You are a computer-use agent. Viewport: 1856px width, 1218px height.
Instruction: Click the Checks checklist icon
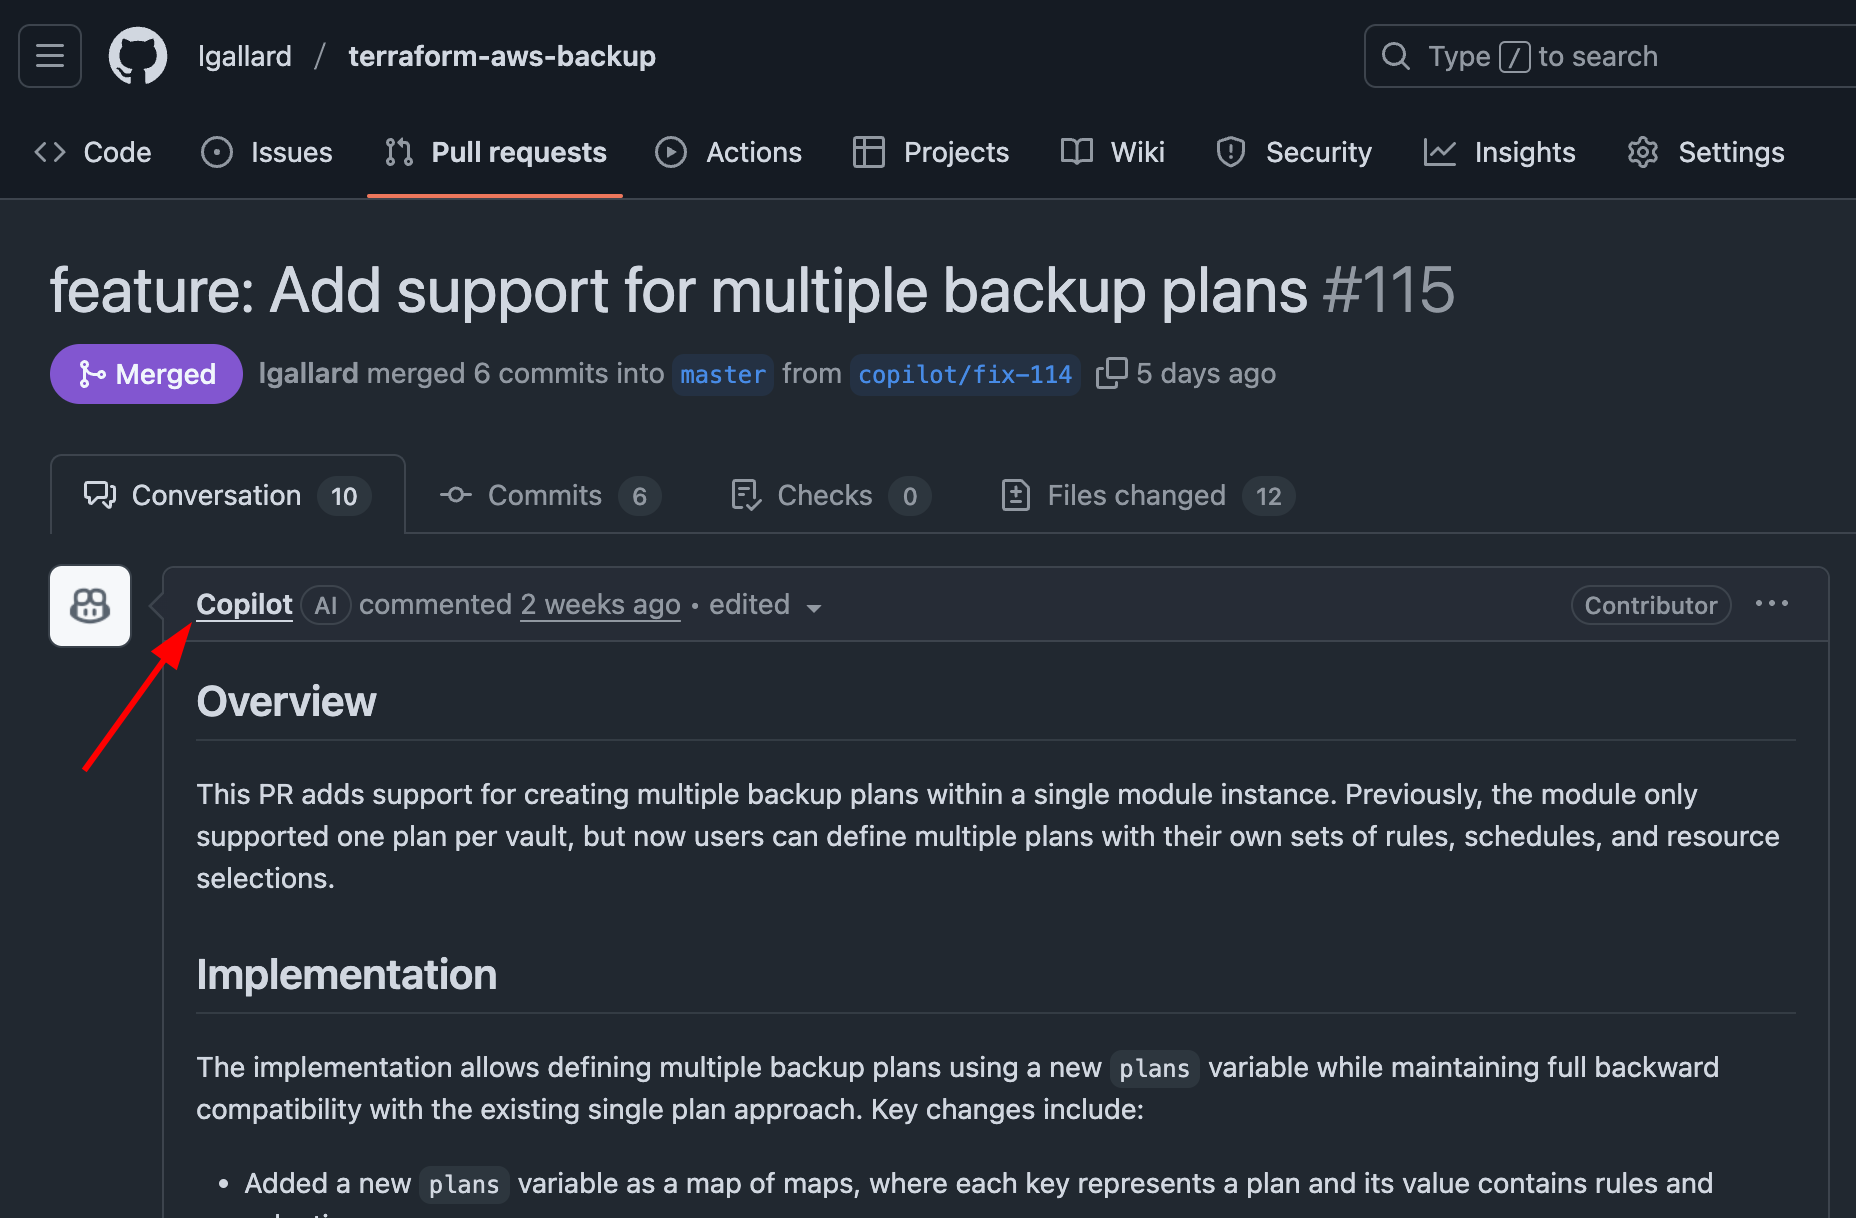coord(746,495)
